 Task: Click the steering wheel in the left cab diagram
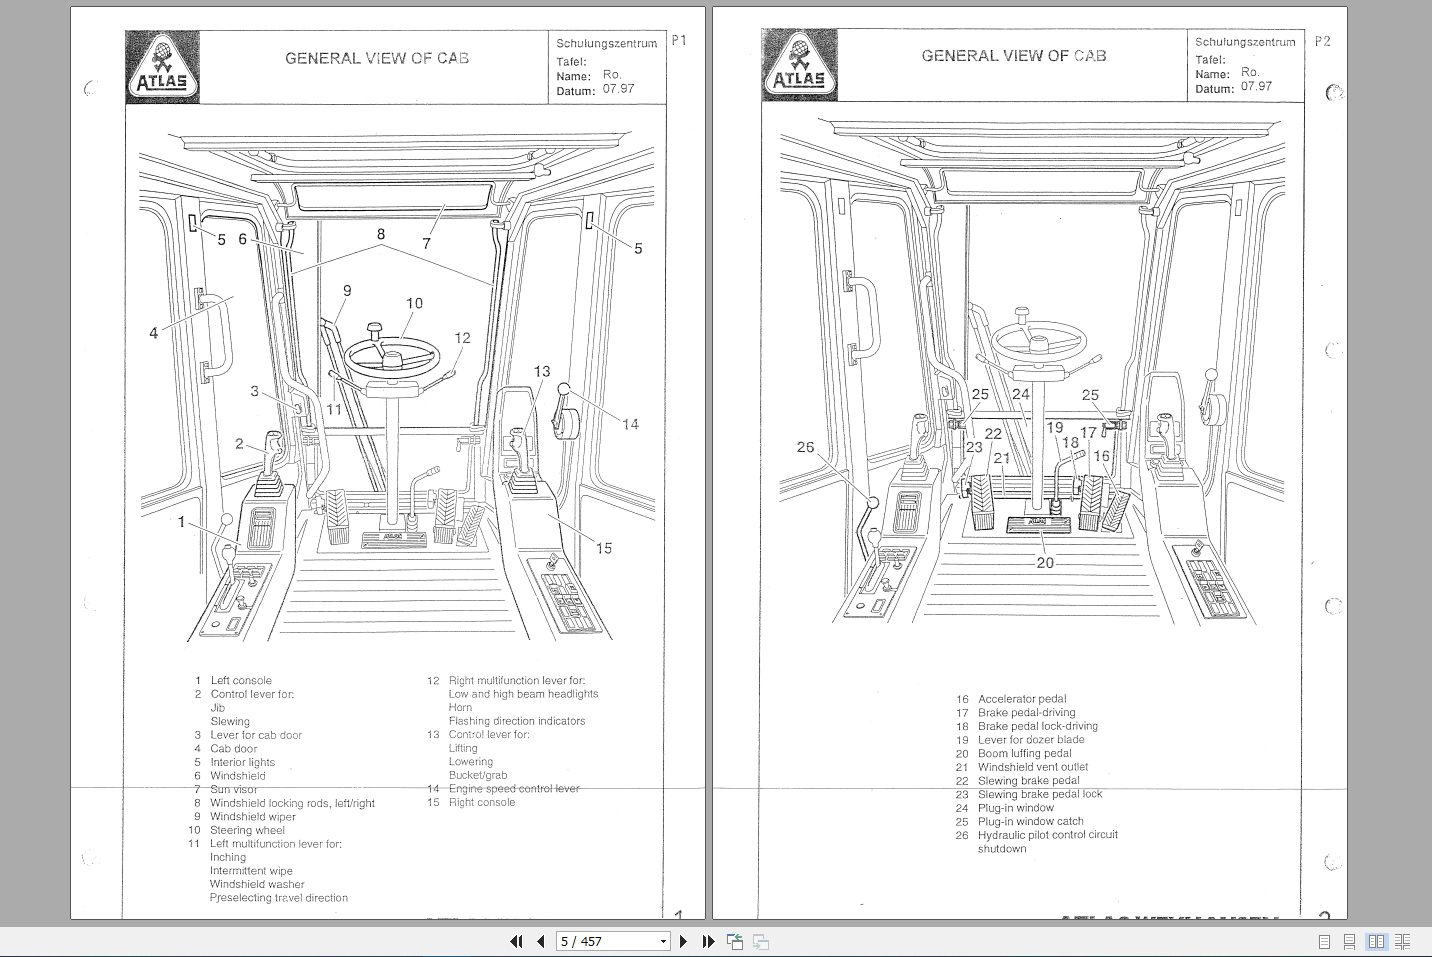tap(394, 360)
